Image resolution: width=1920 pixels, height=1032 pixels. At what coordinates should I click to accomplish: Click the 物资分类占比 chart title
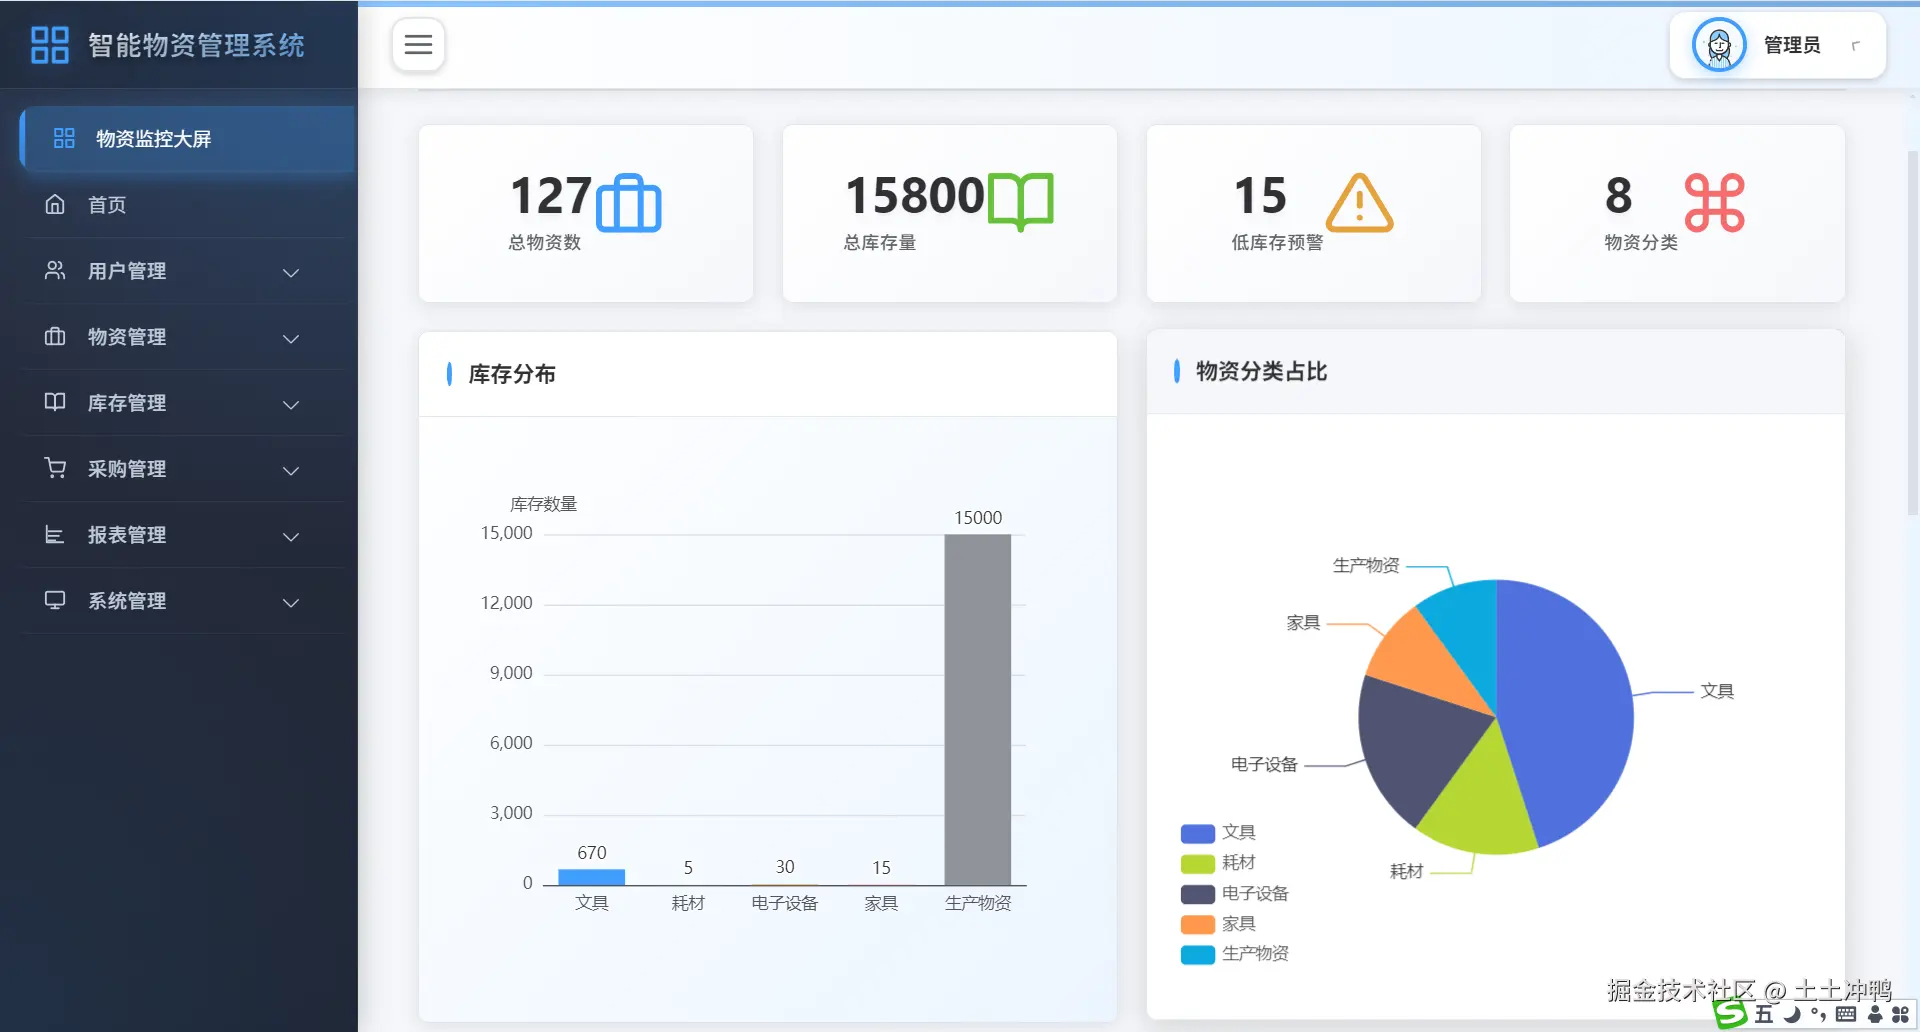pyautogui.click(x=1262, y=372)
